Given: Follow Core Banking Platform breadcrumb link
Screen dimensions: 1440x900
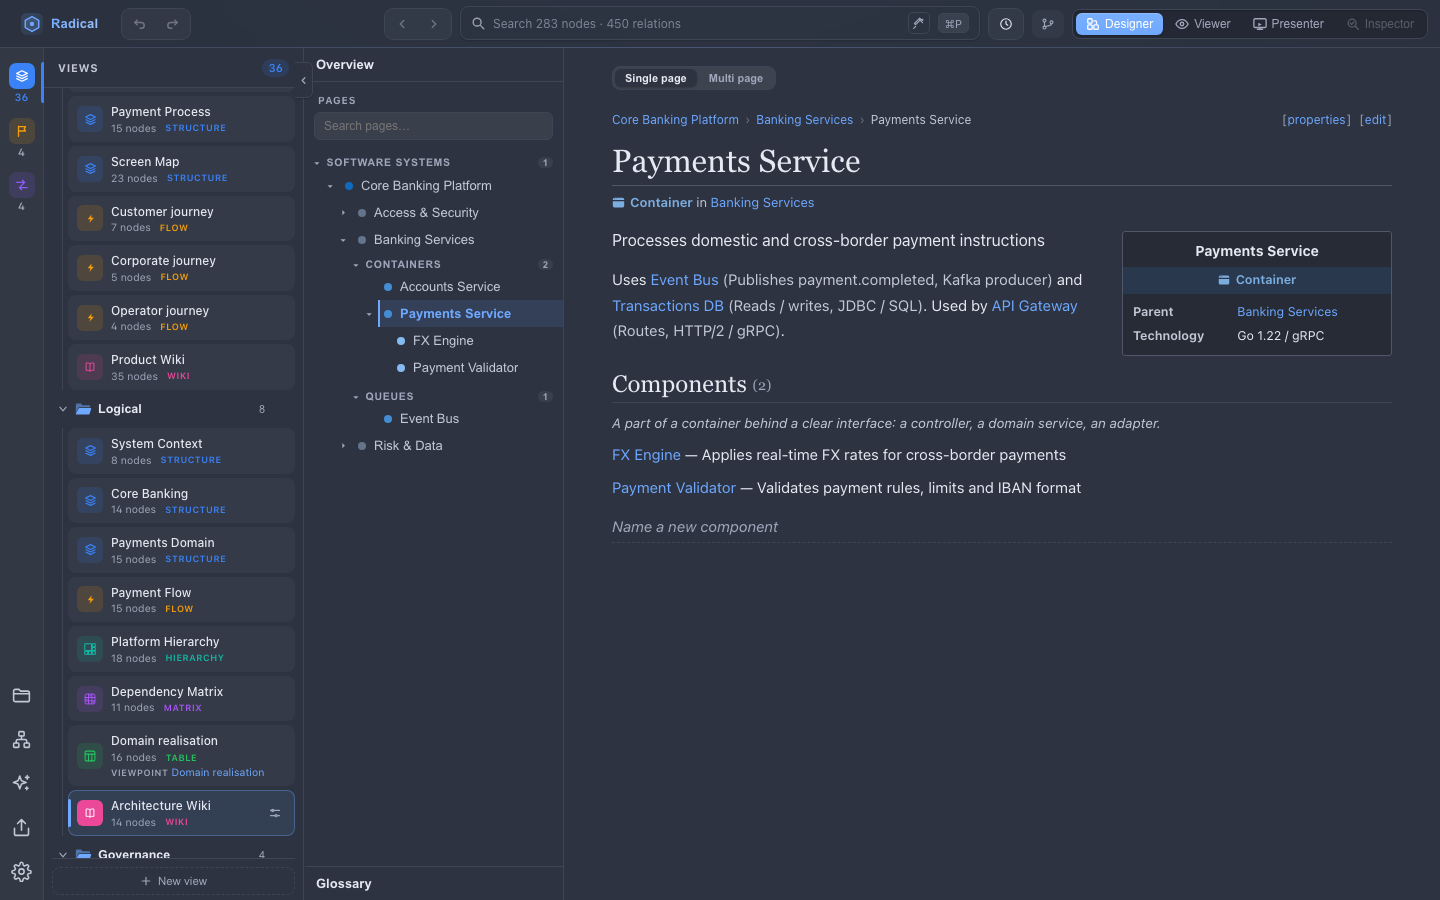Looking at the screenshot, I should (675, 120).
